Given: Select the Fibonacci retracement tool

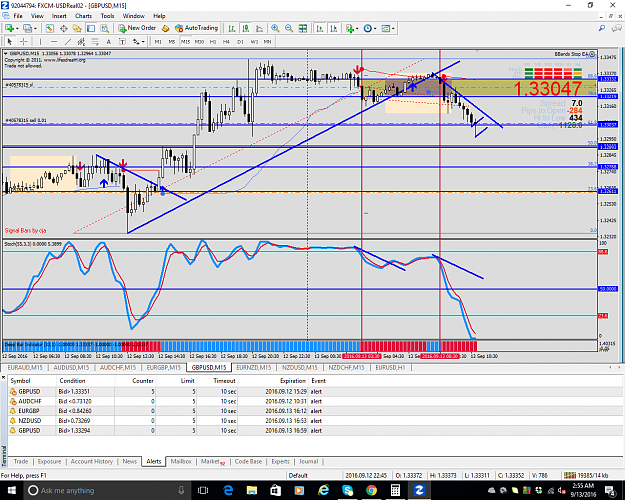Looking at the screenshot, I should point(95,41).
